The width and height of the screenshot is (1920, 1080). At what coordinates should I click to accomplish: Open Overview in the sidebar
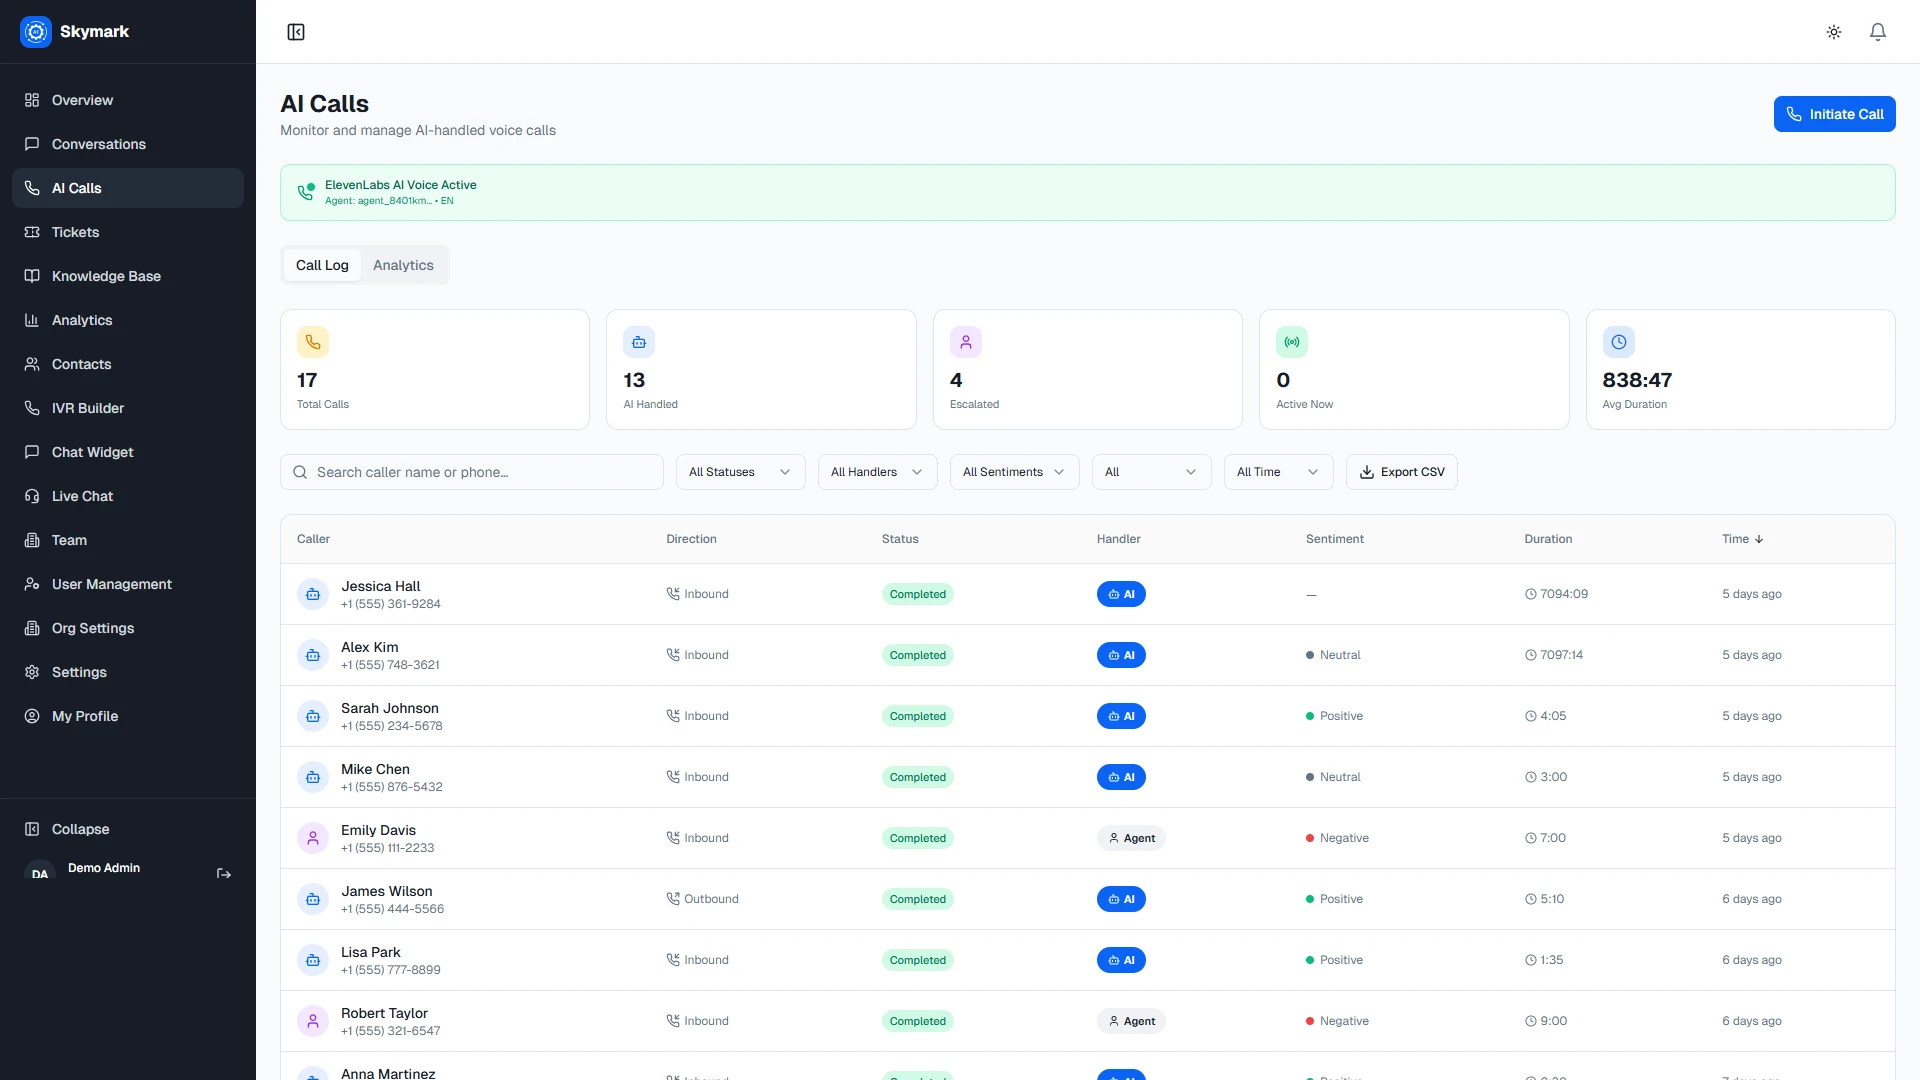tap(128, 100)
